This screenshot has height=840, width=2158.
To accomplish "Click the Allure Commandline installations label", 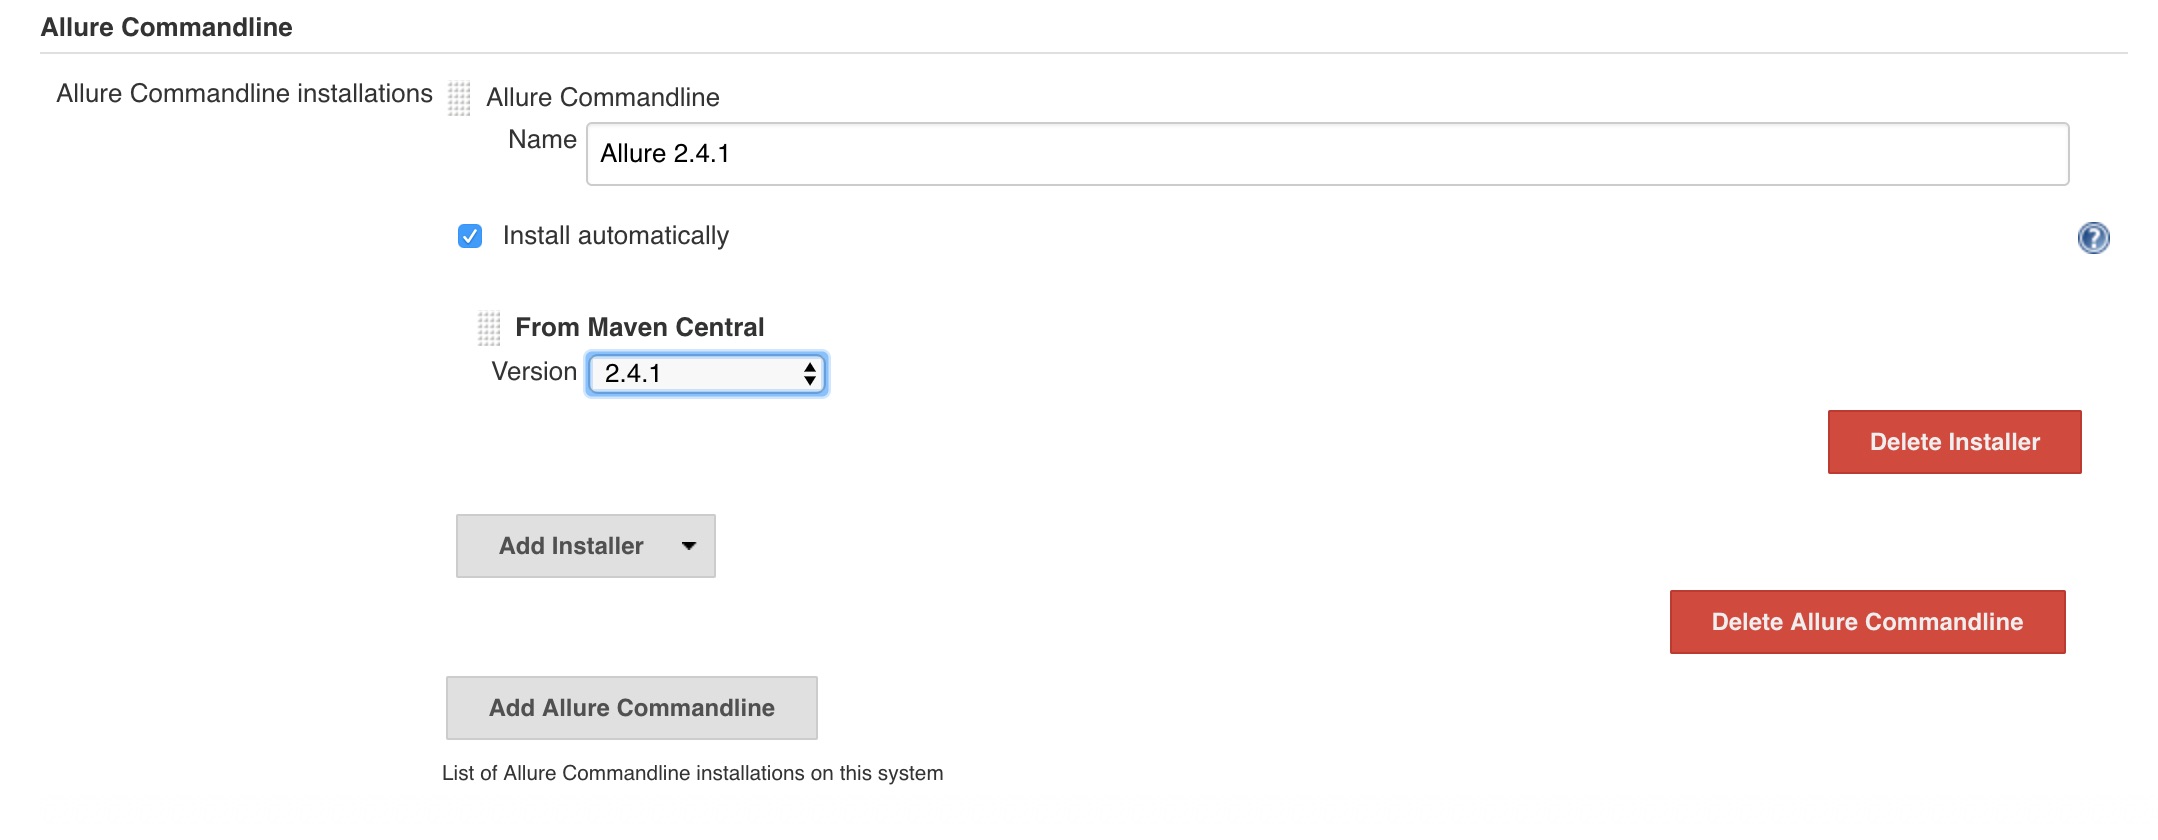I will pos(244,93).
